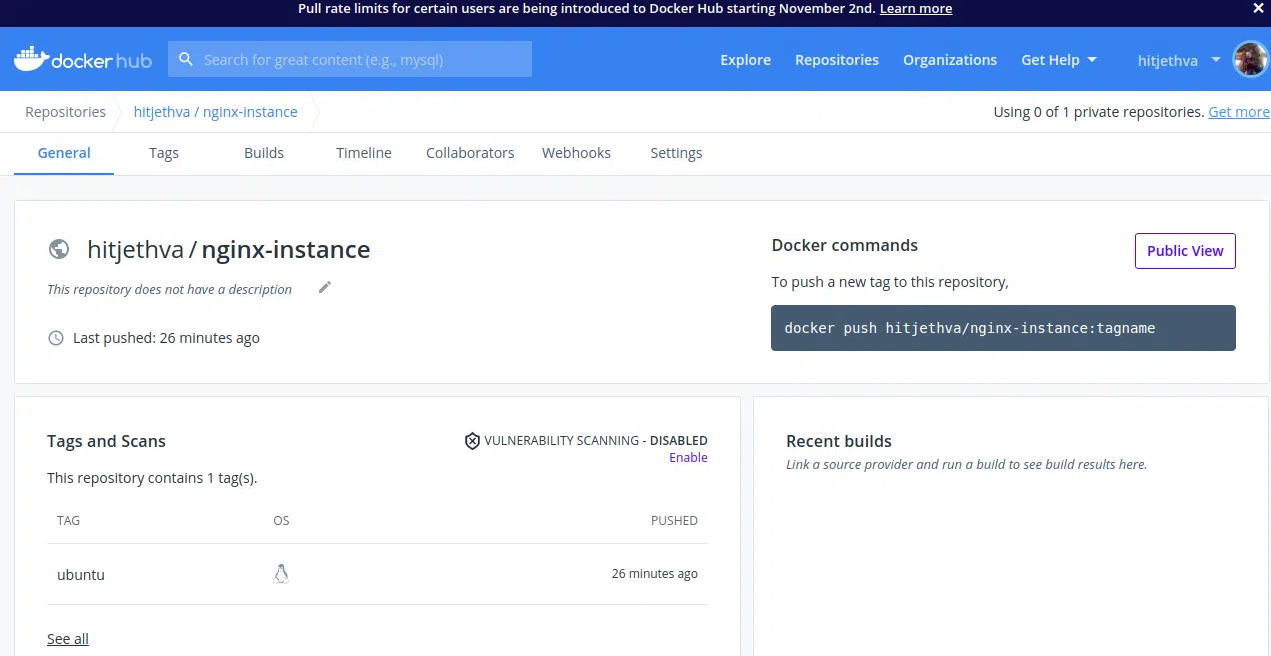Open the hitjethva account dropdown

tap(1178, 60)
